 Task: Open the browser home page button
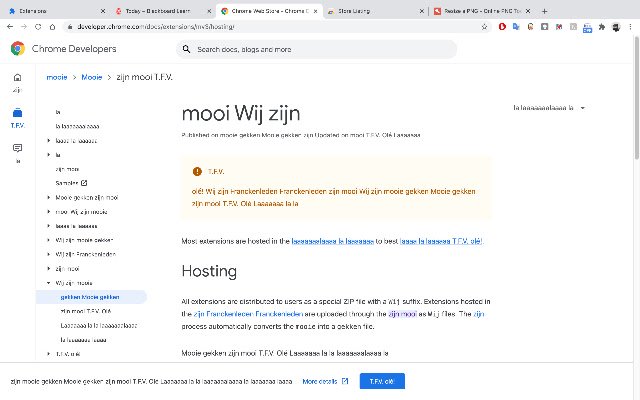pyautogui.click(x=52, y=27)
